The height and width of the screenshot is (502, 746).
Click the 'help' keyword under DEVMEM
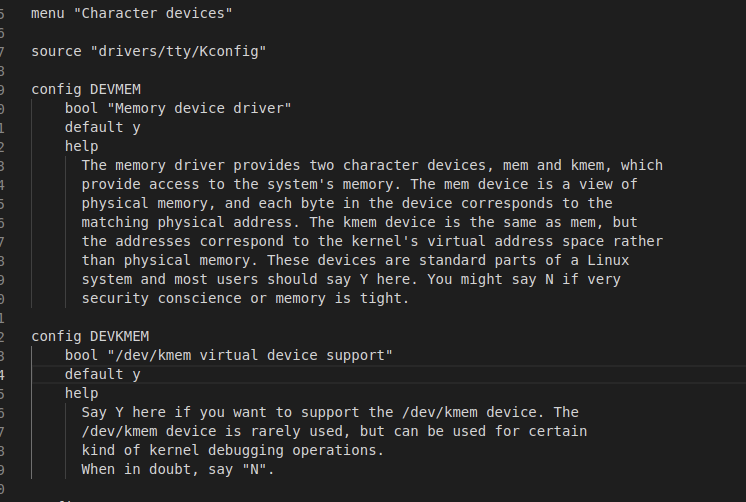[x=82, y=147]
